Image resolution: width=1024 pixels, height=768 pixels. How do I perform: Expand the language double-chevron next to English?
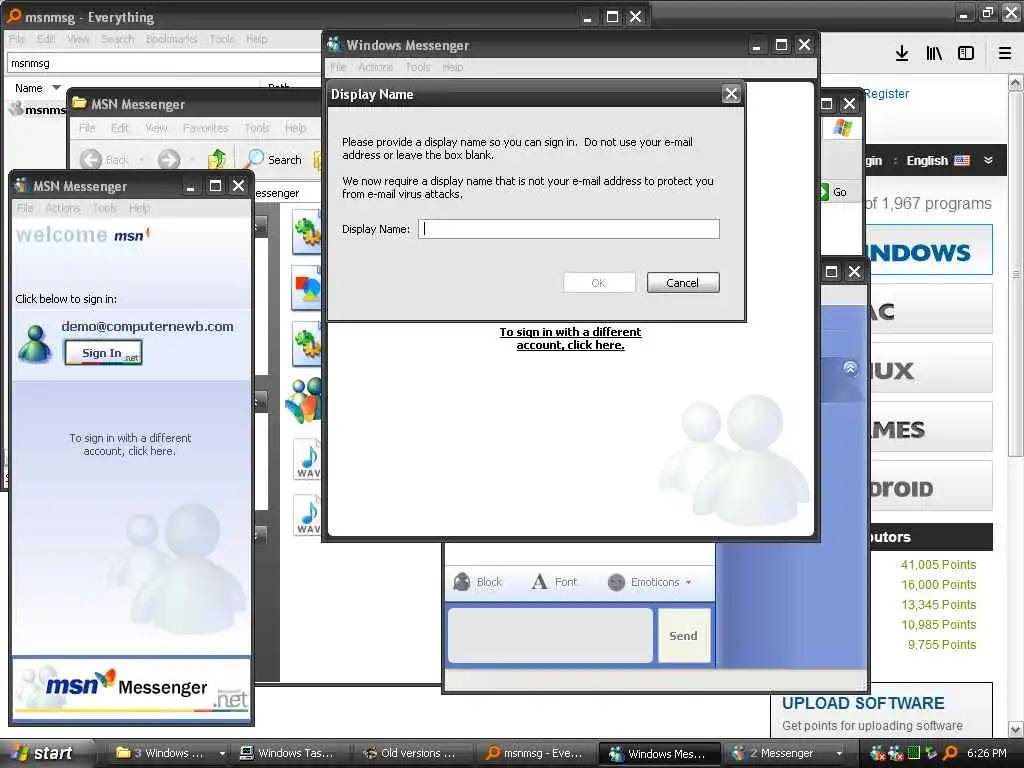click(988, 161)
